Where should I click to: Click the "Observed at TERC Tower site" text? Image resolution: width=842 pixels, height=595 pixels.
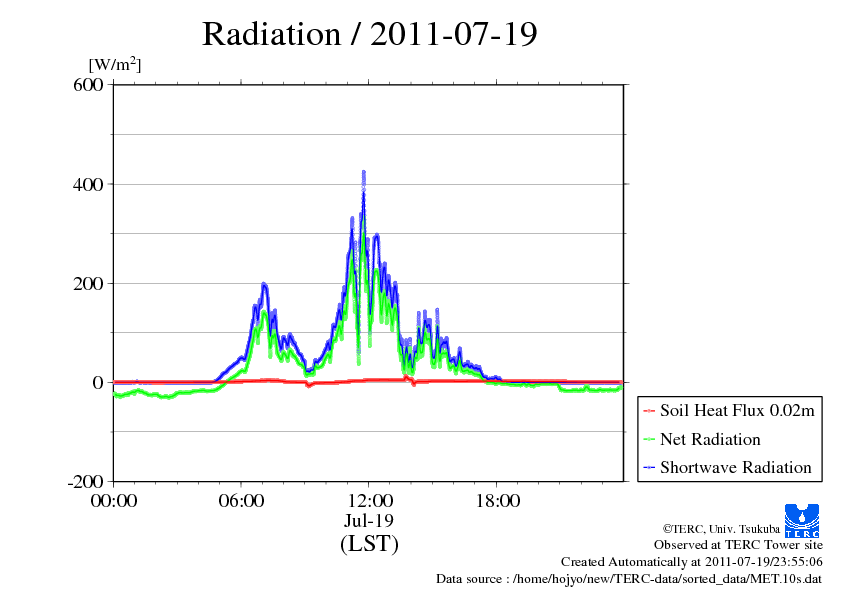coord(738,545)
